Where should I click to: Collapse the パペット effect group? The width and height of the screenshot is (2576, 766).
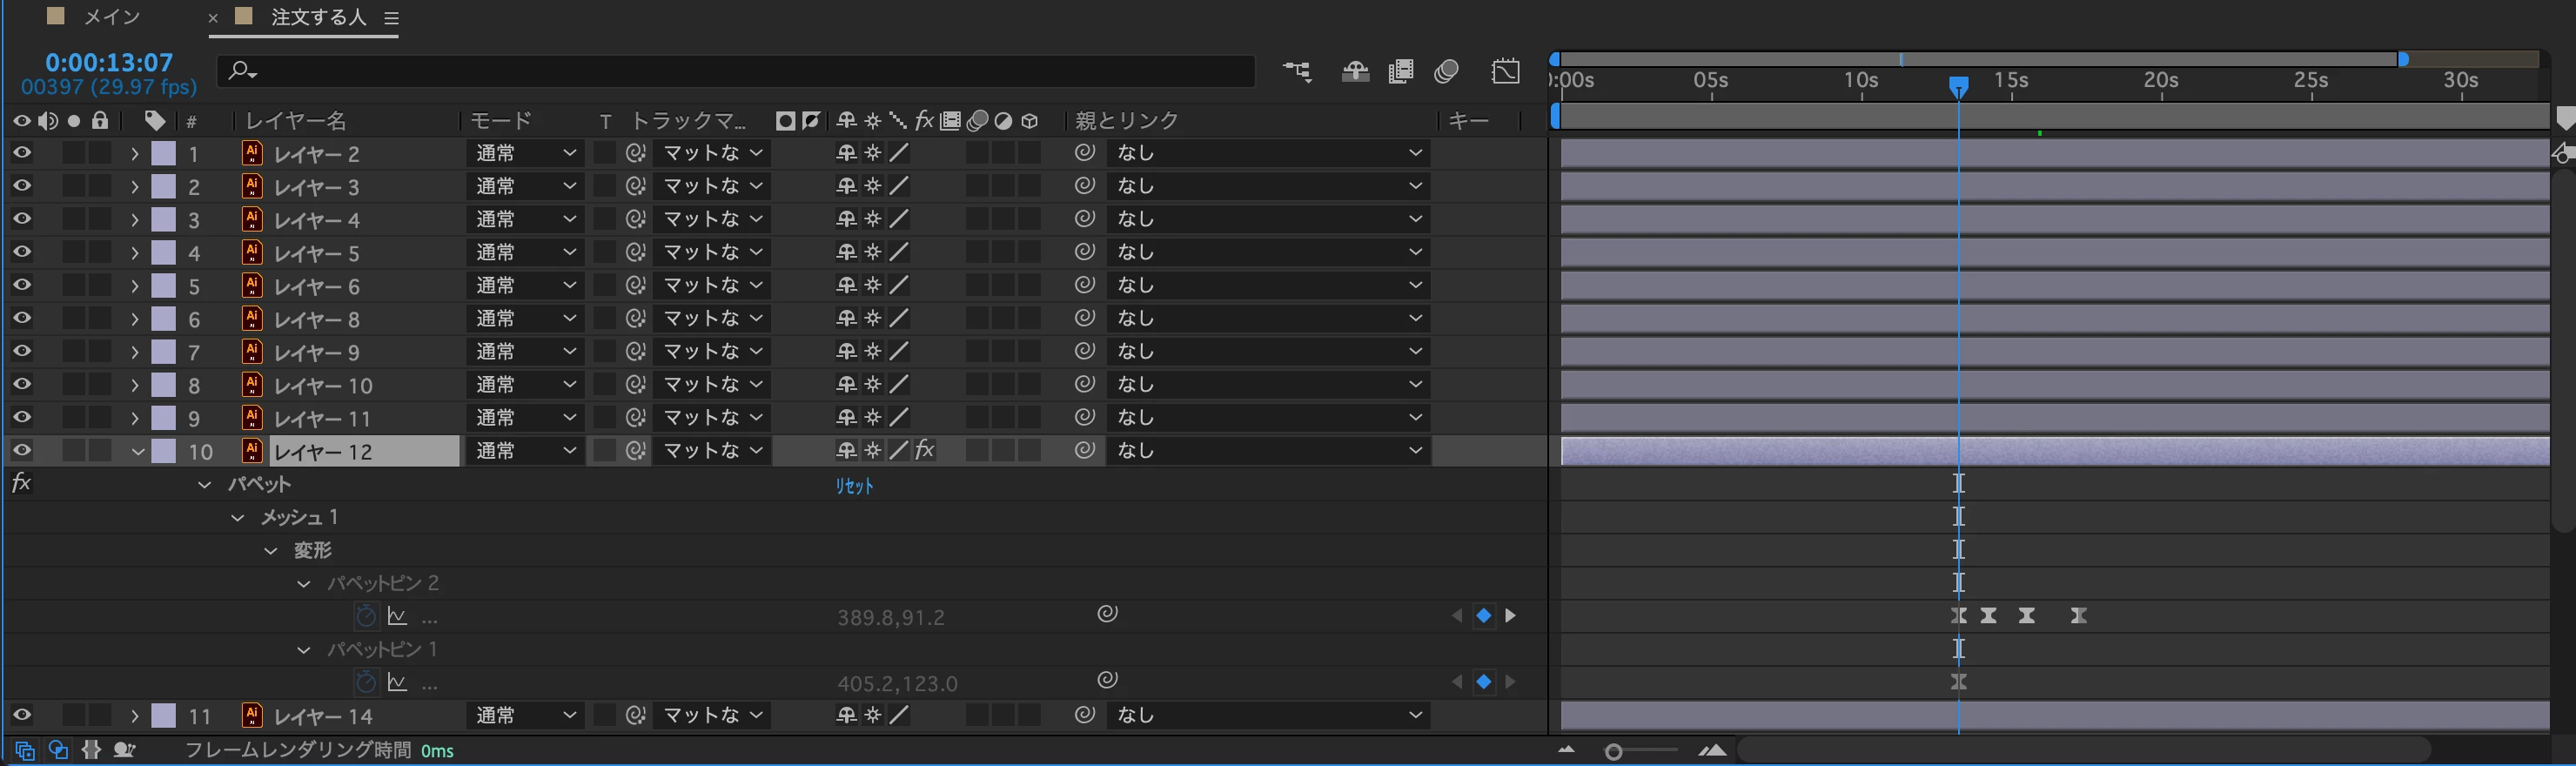click(x=205, y=484)
